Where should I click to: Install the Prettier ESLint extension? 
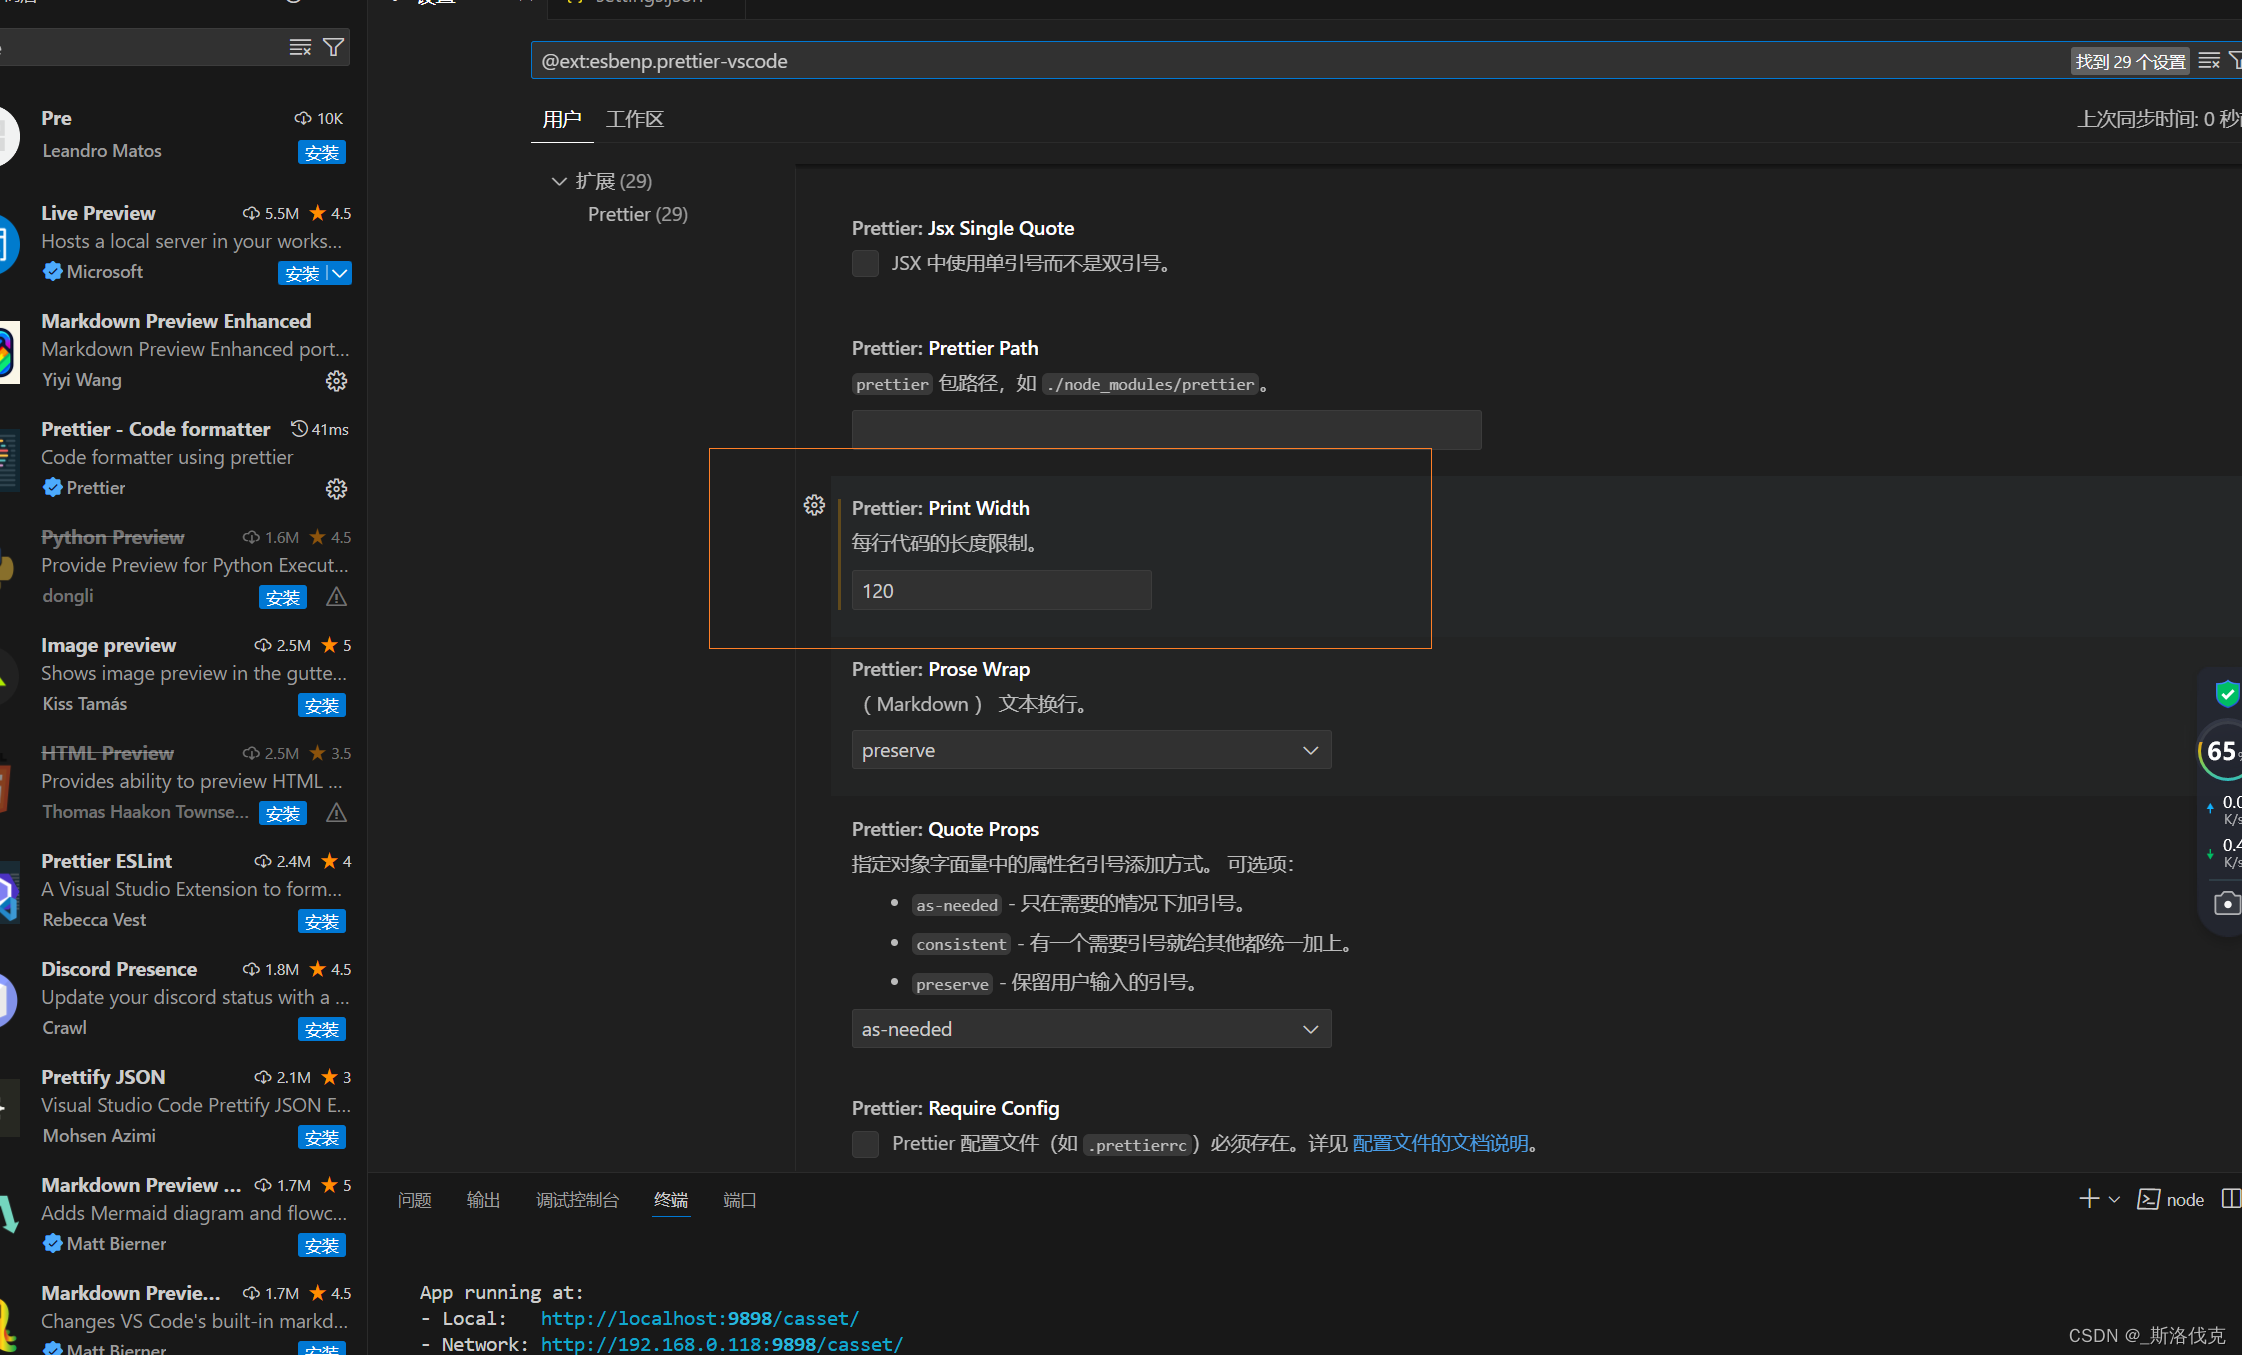coord(322,921)
